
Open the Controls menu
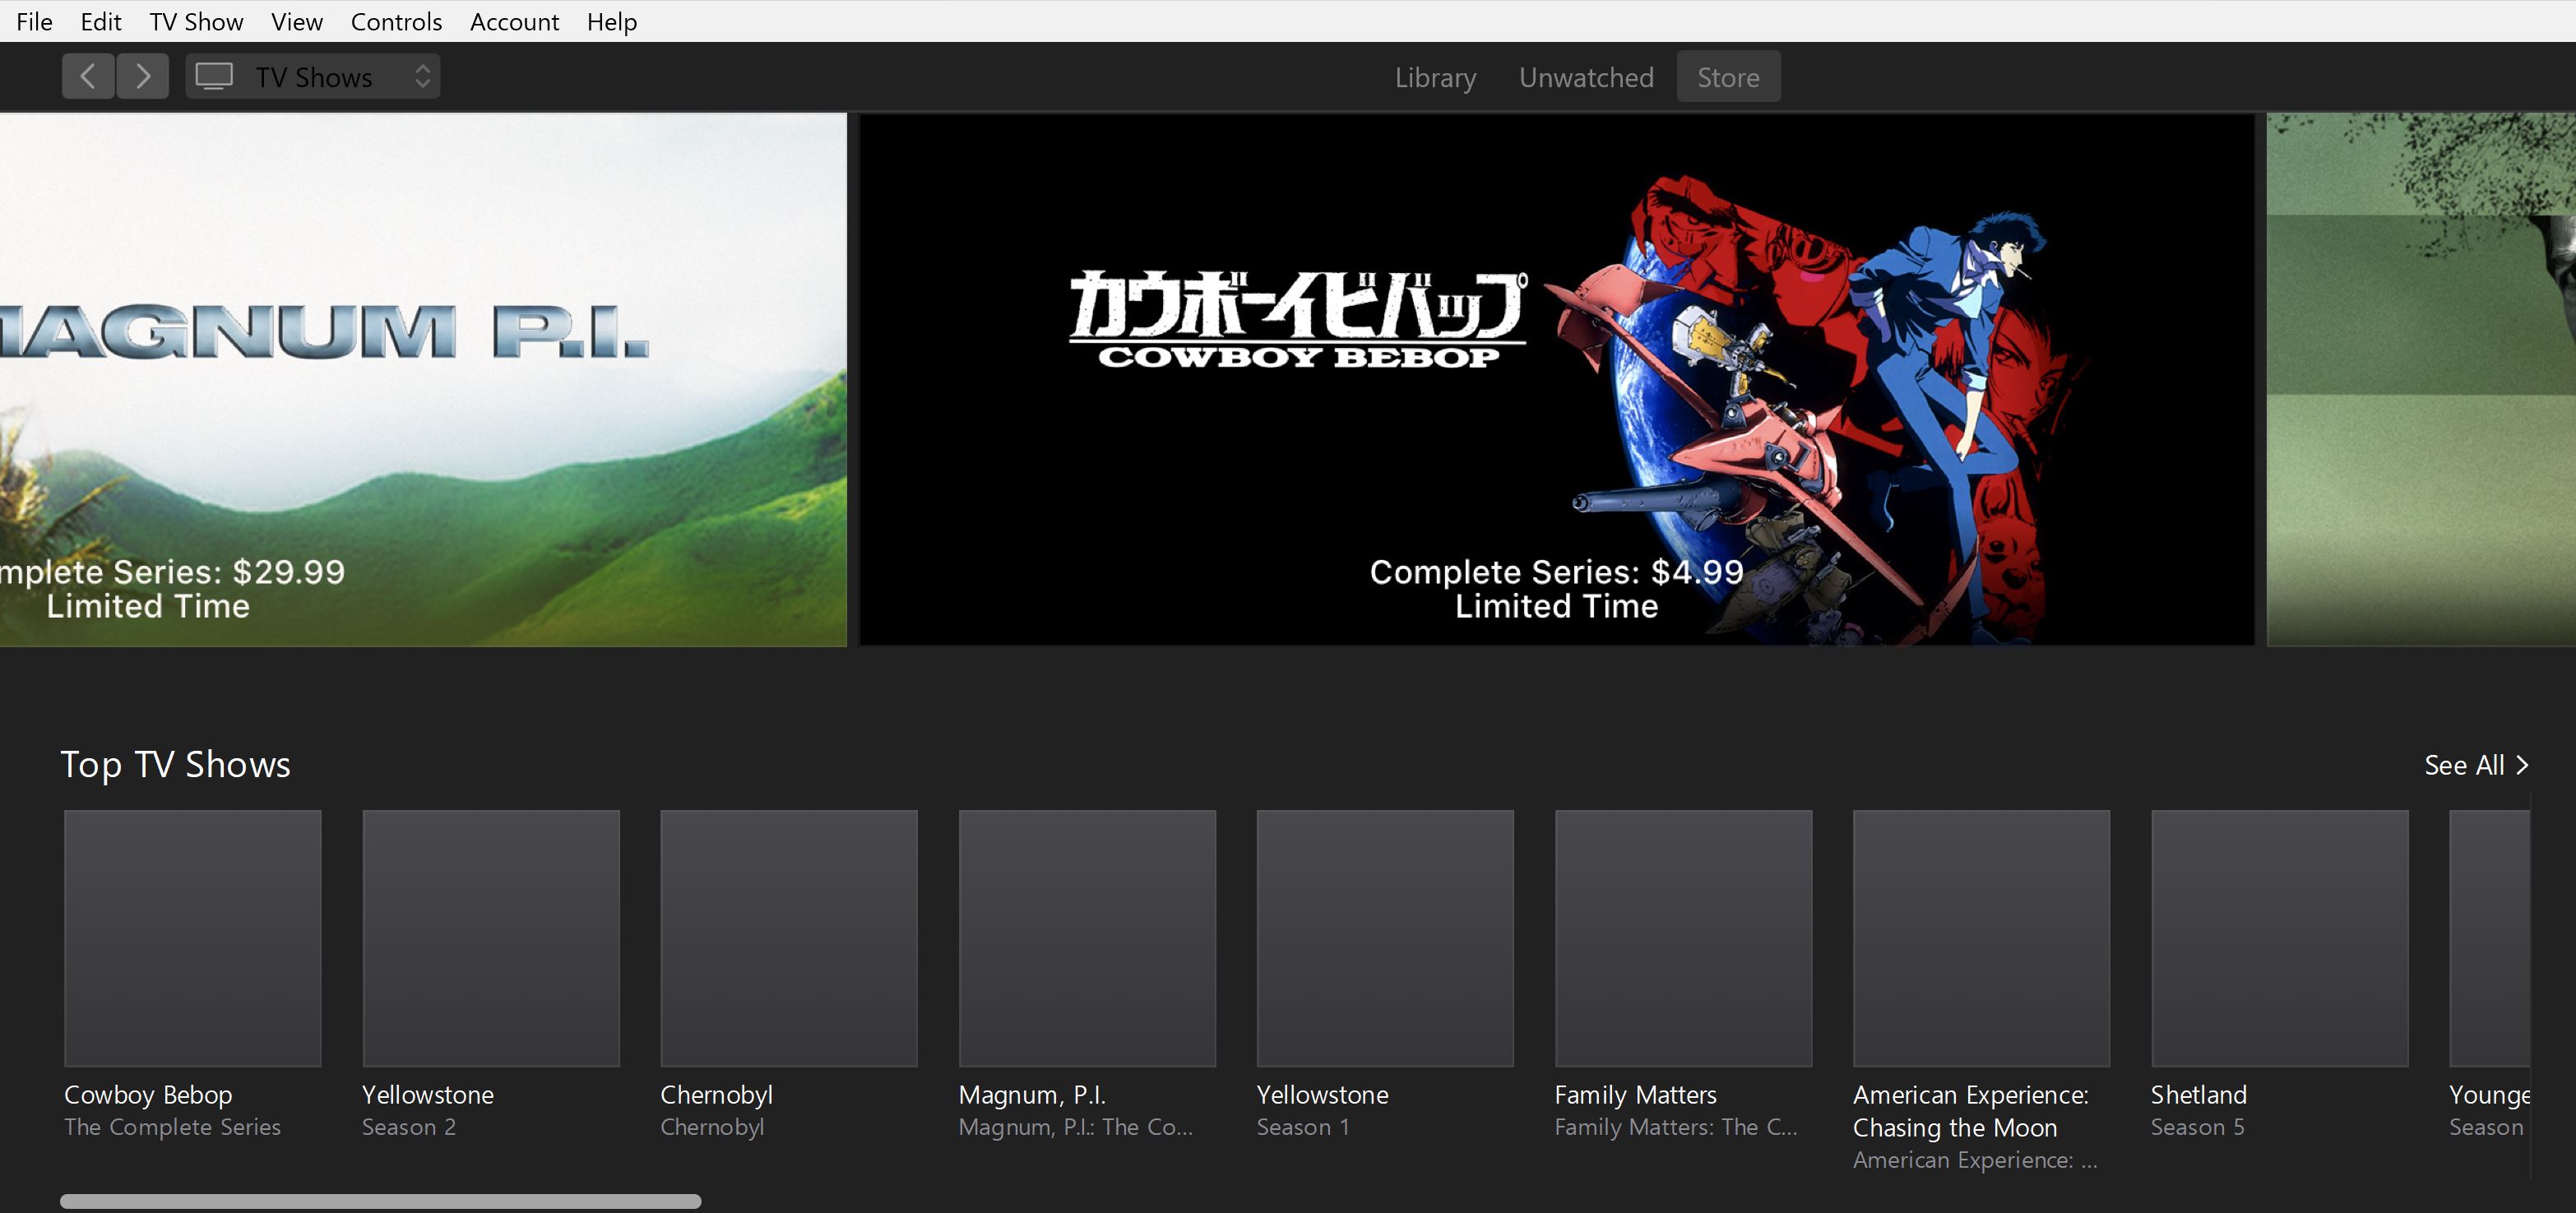click(x=396, y=21)
